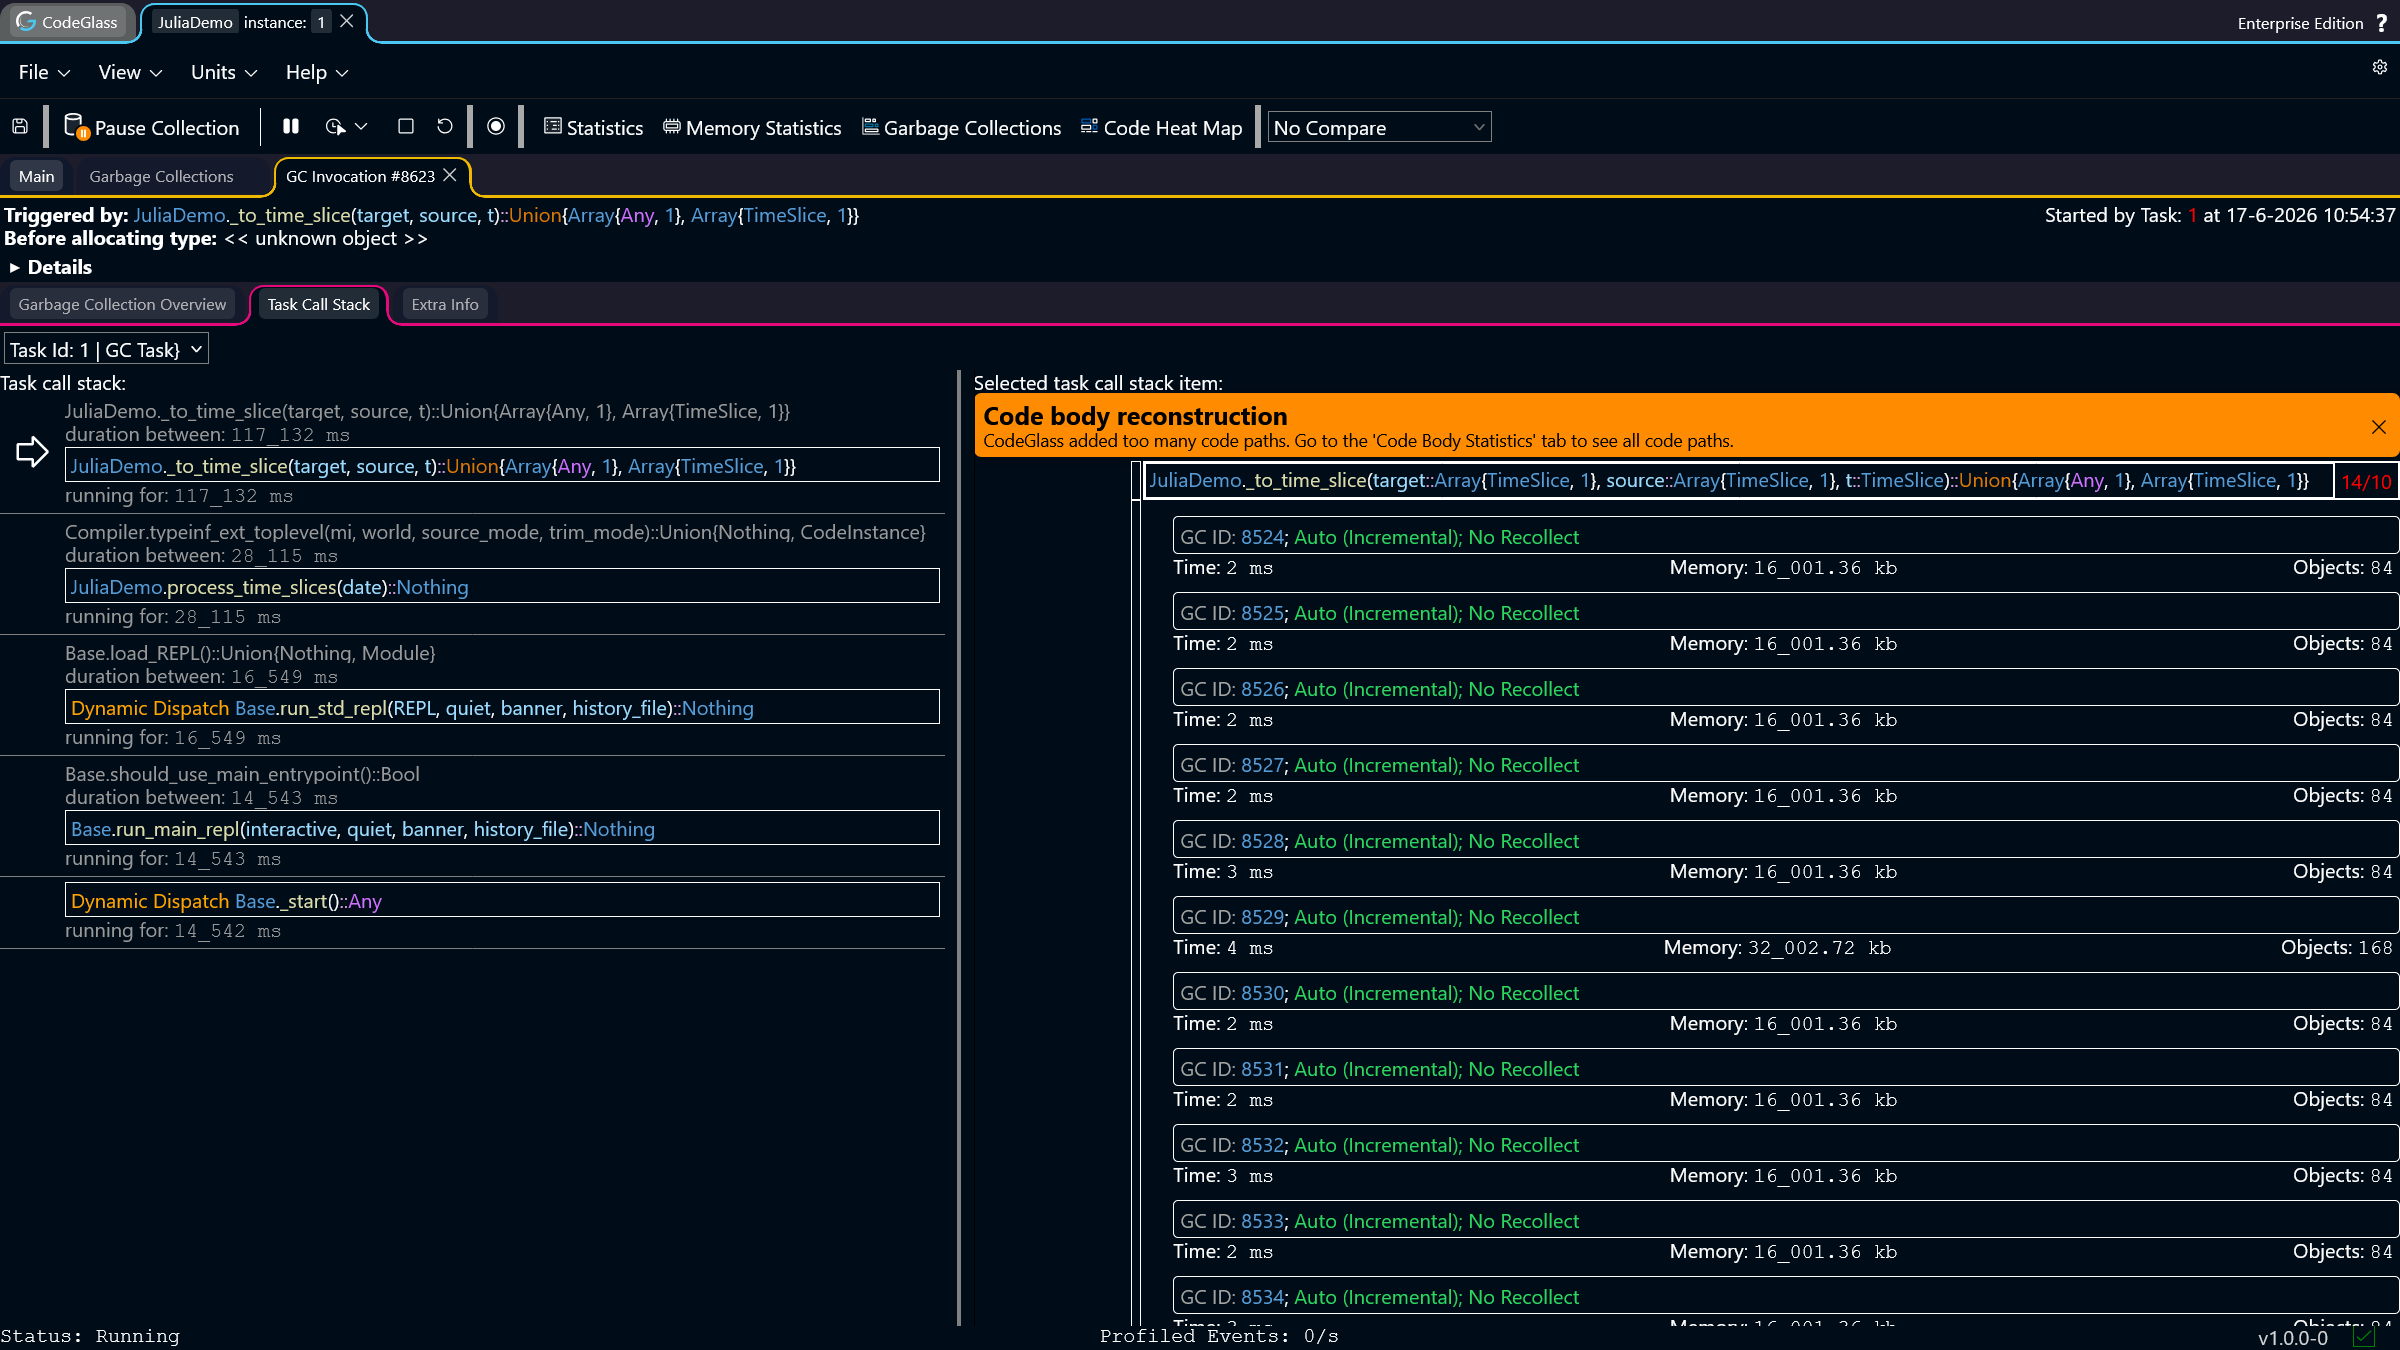The height and width of the screenshot is (1350, 2400).
Task: Click the JuliaDemo._to_time_slice link in Triggered by
Action: tap(241, 215)
